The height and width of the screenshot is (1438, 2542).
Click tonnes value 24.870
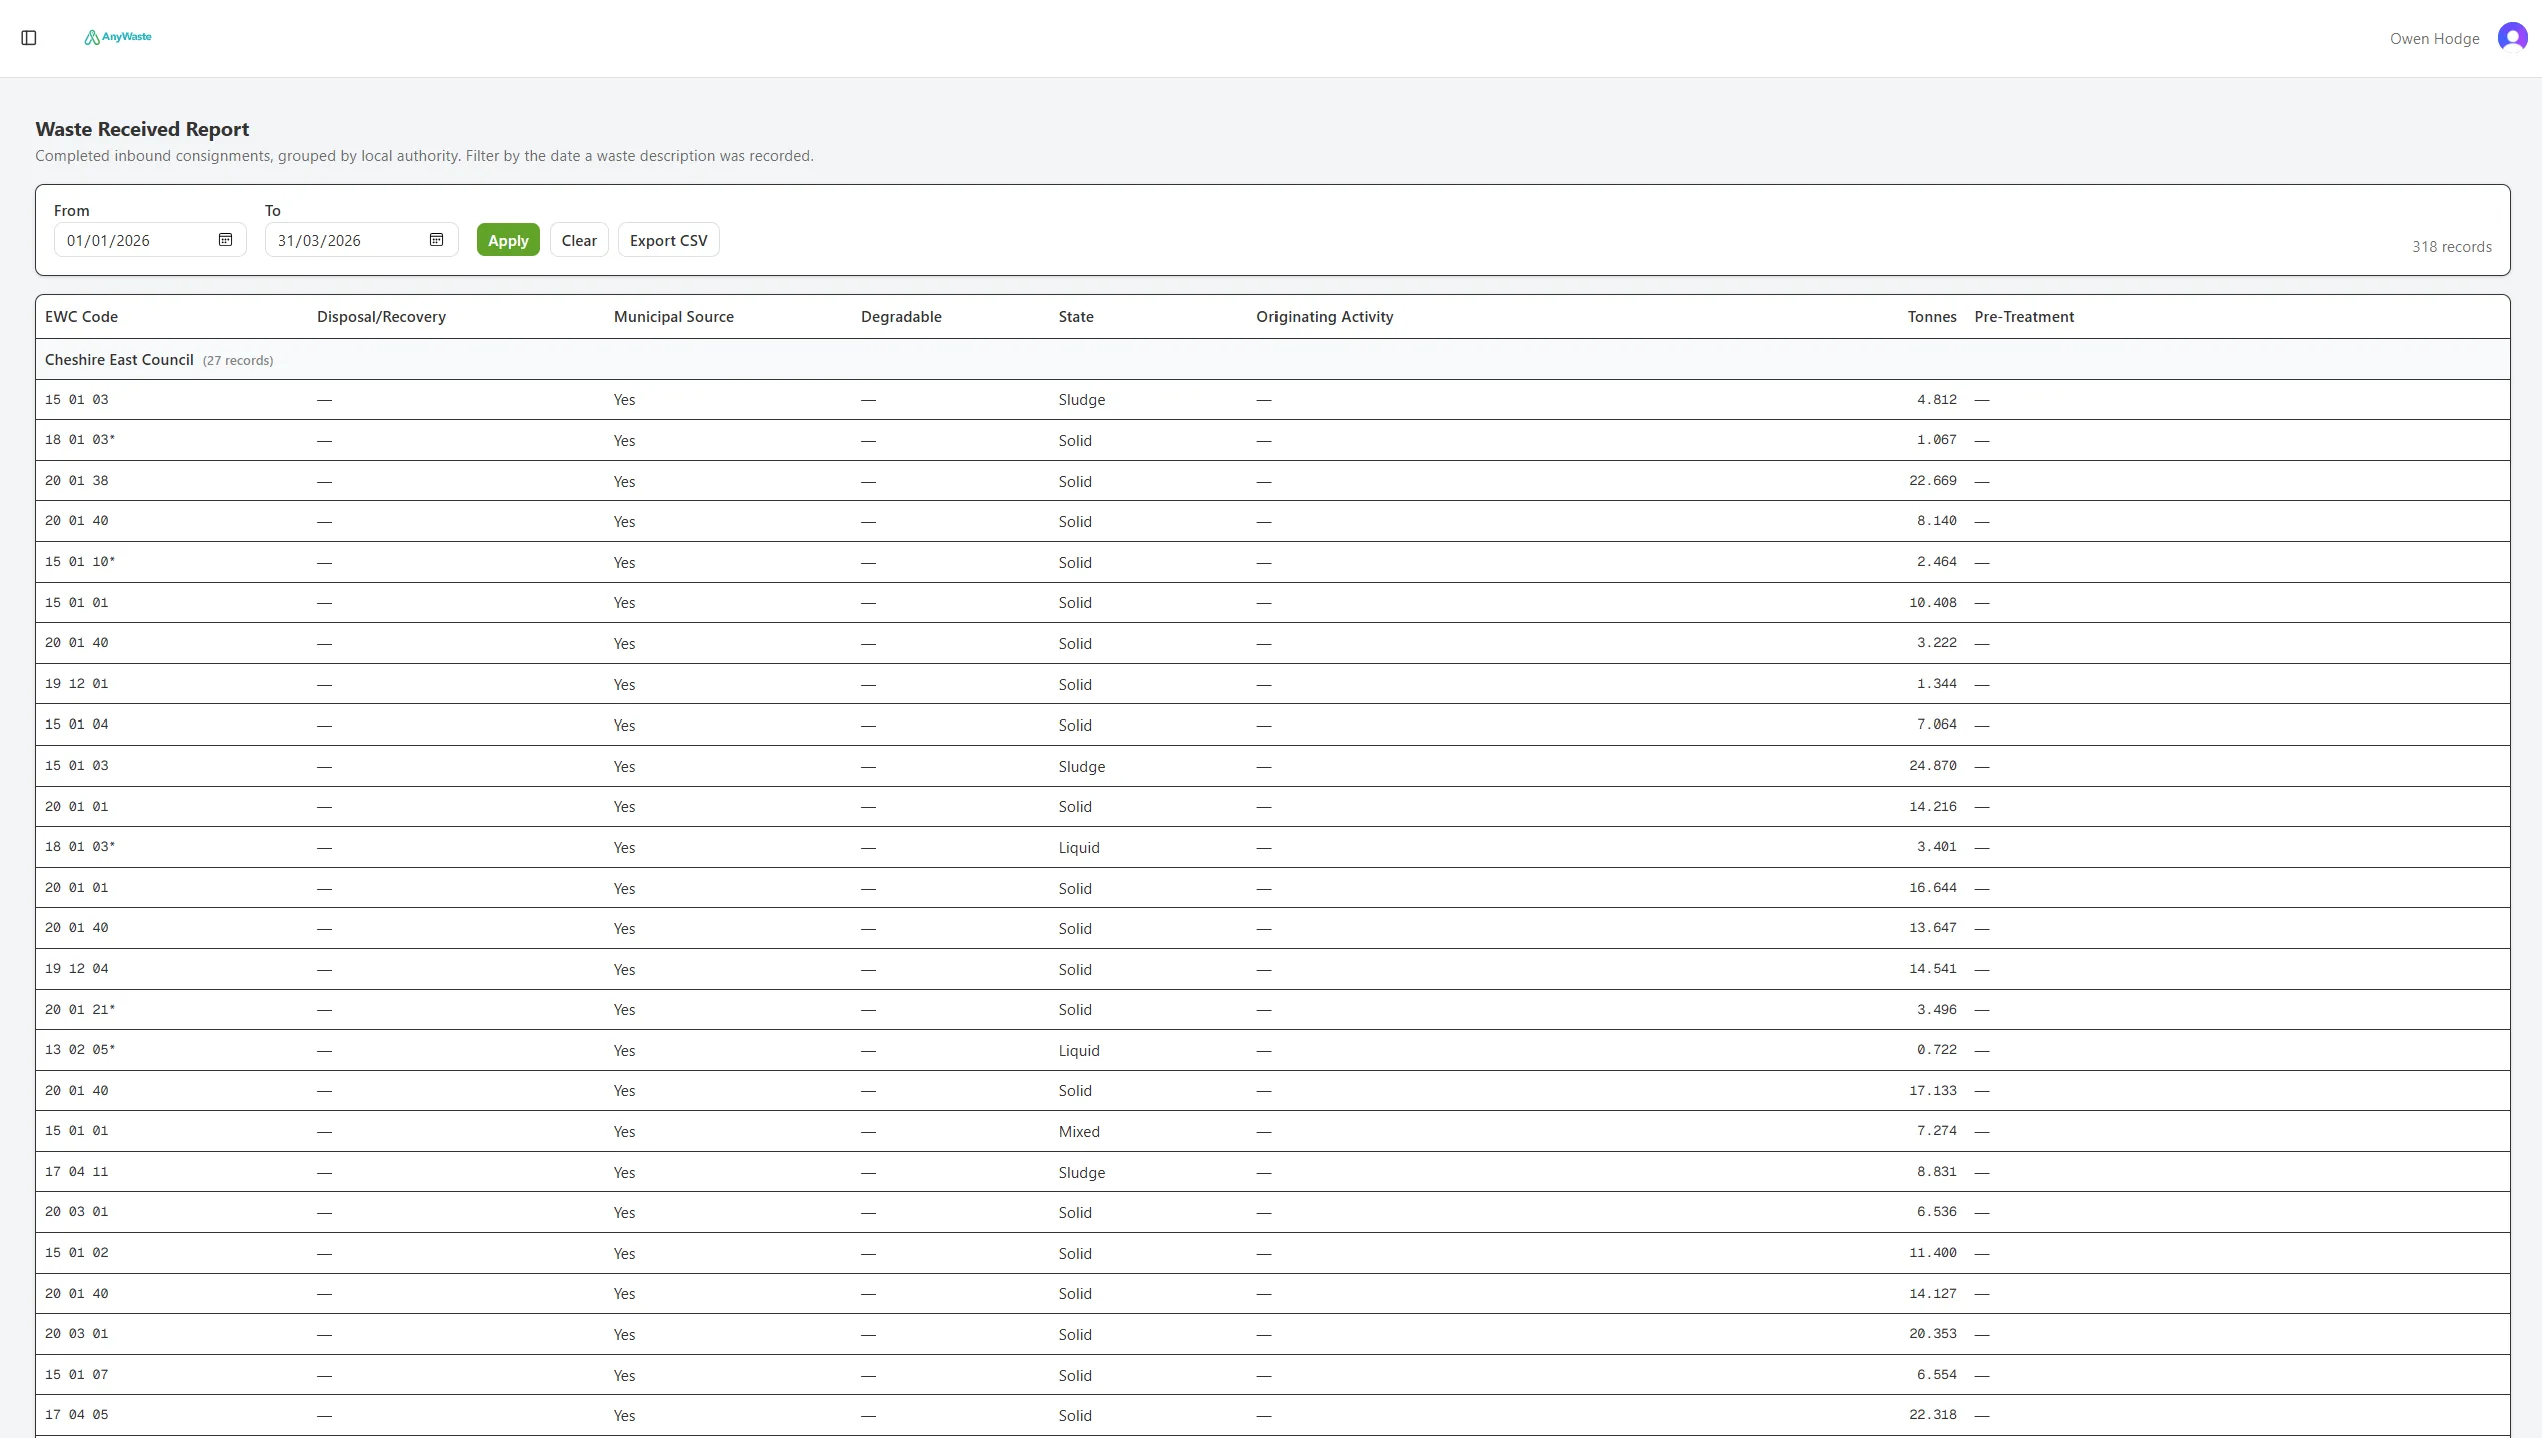tap(1932, 766)
